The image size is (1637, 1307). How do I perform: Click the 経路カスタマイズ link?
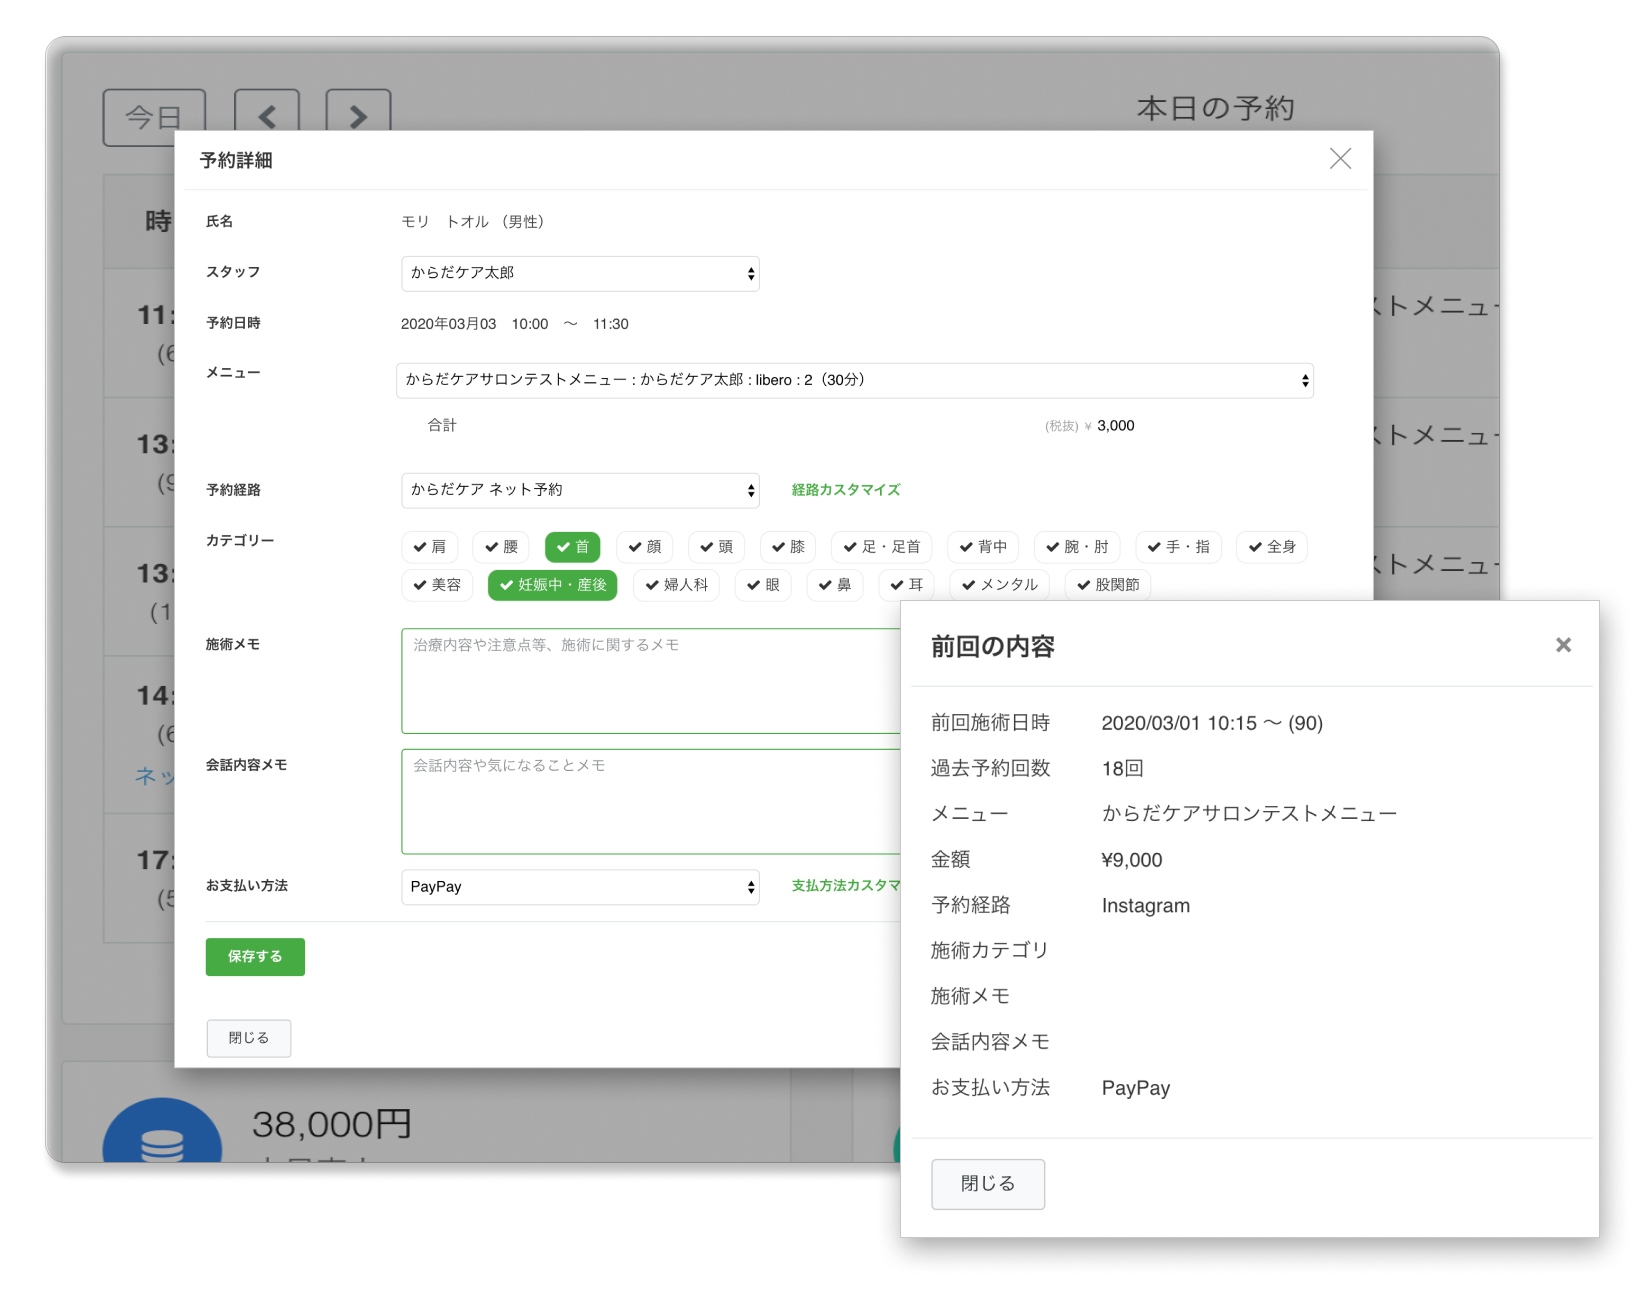point(847,490)
